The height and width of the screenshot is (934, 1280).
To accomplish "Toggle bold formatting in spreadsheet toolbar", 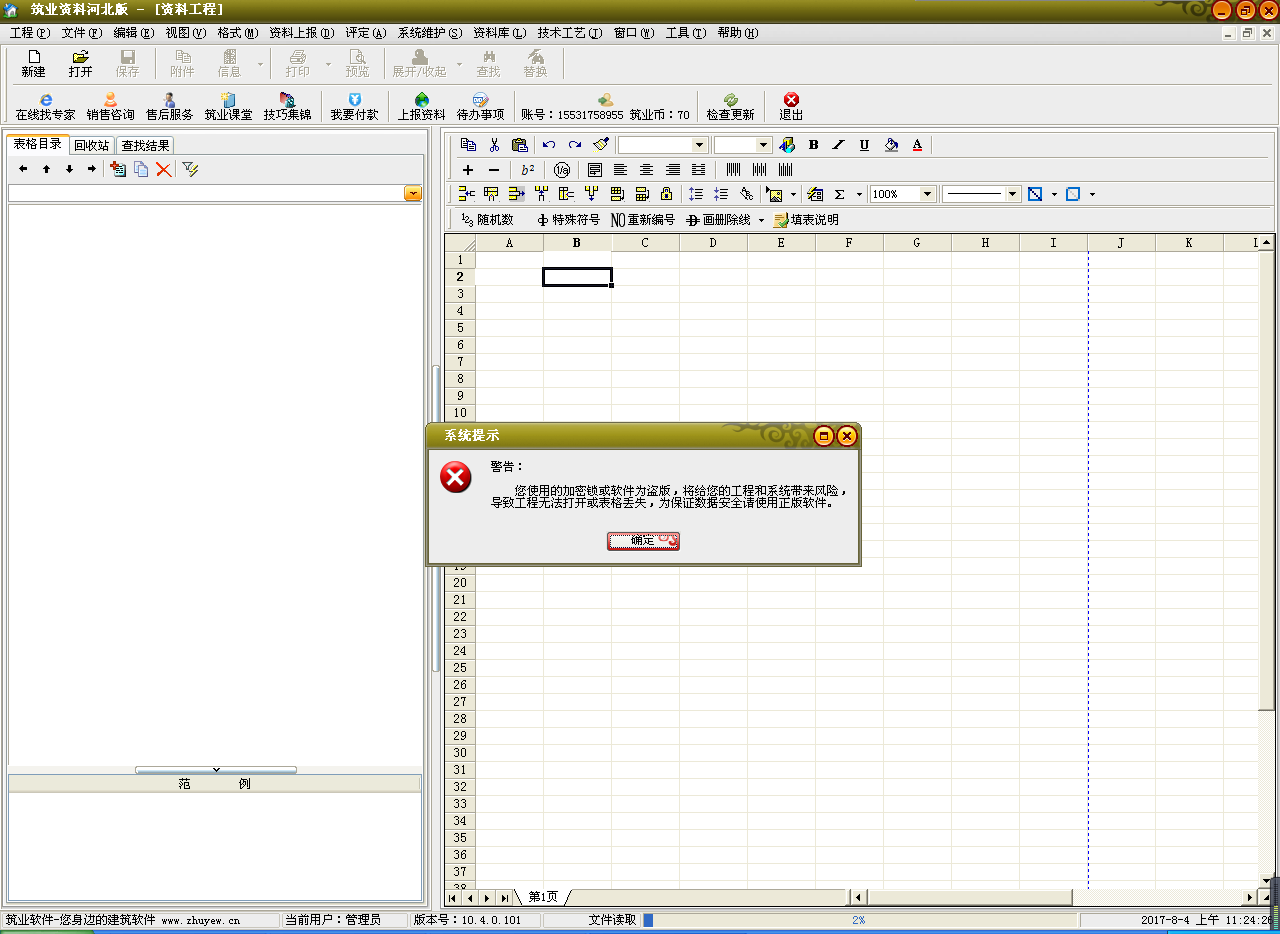I will click(x=813, y=145).
